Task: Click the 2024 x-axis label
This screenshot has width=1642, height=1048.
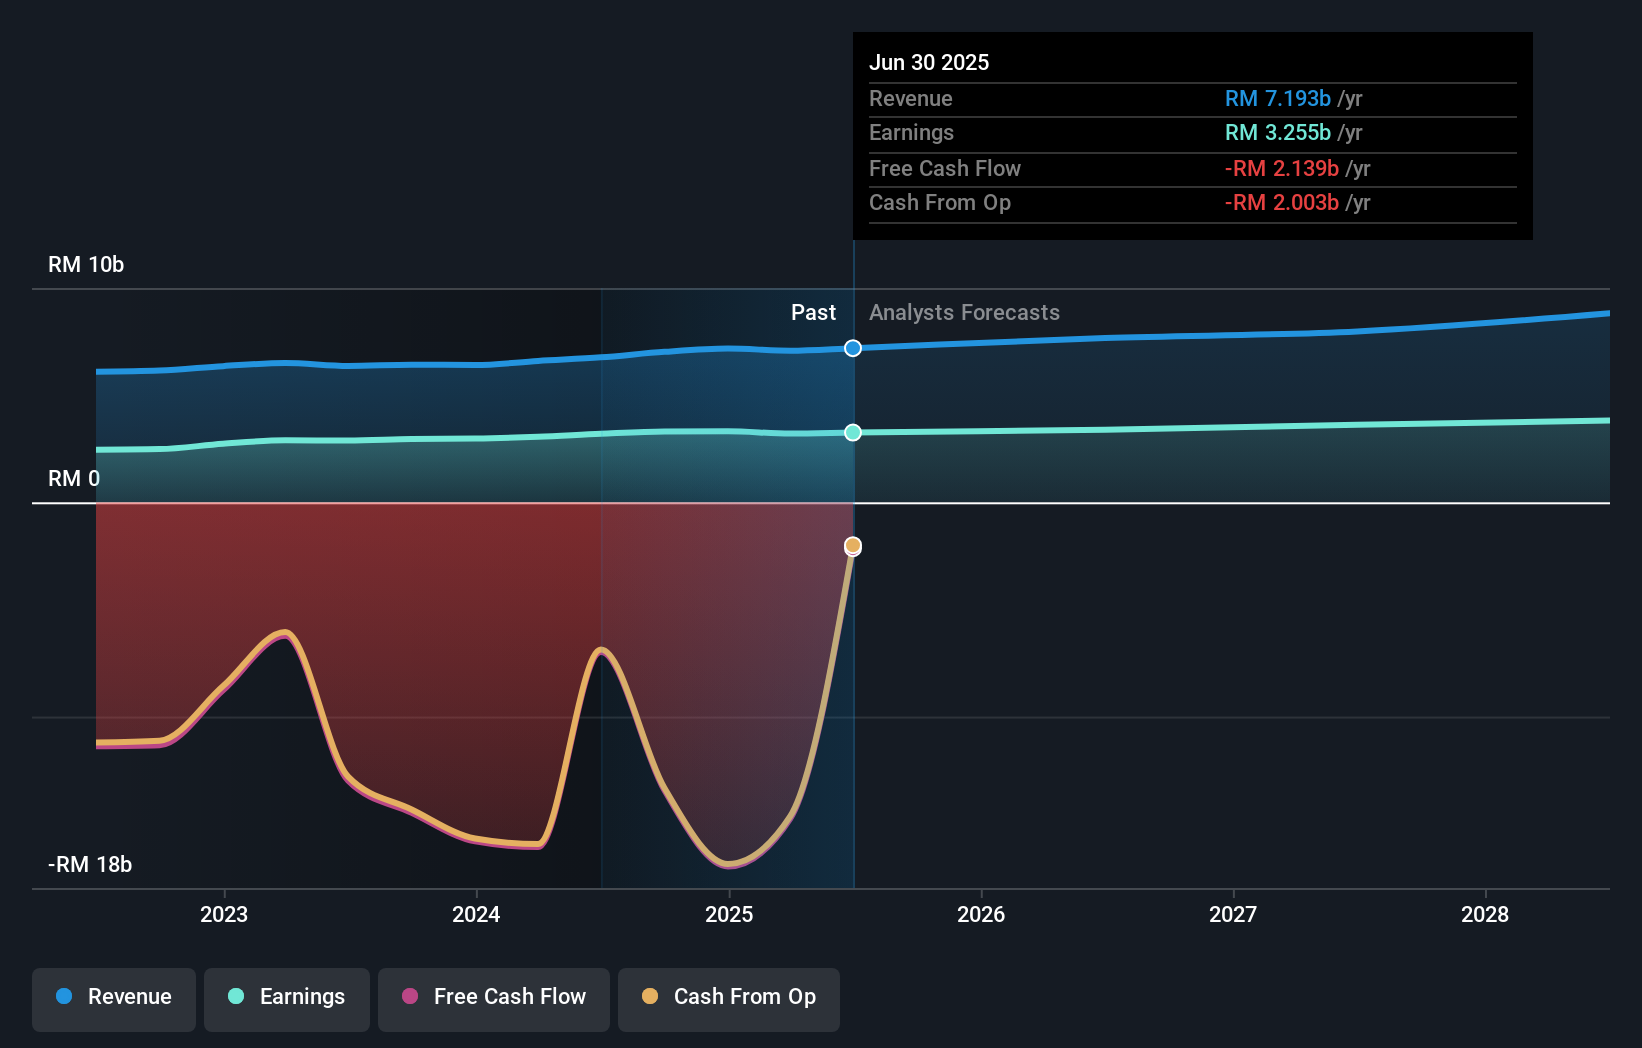Action: [x=476, y=914]
